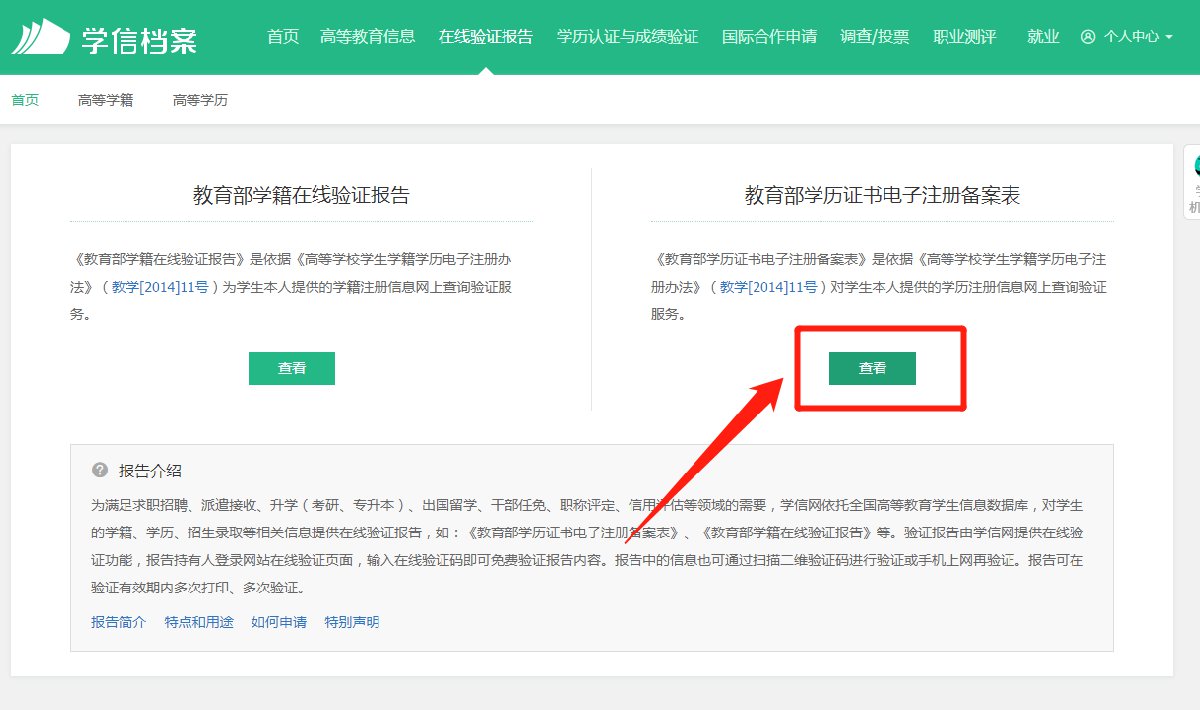Go to 职业测评 in the navigation

tap(964, 37)
